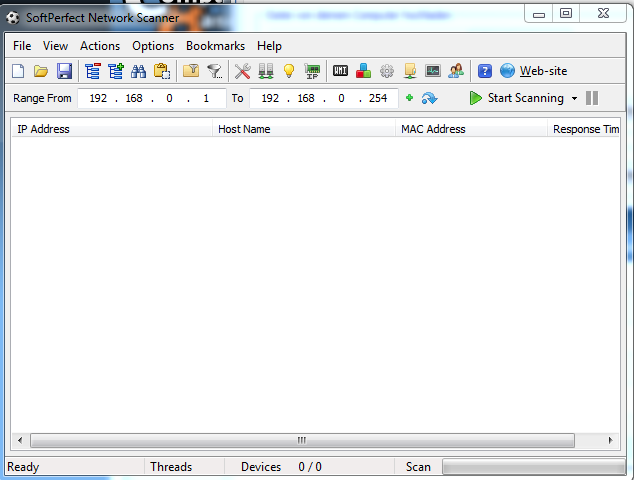The image size is (634, 480).
Task: Open the Start Scanning dropdown arrow
Action: (x=574, y=98)
